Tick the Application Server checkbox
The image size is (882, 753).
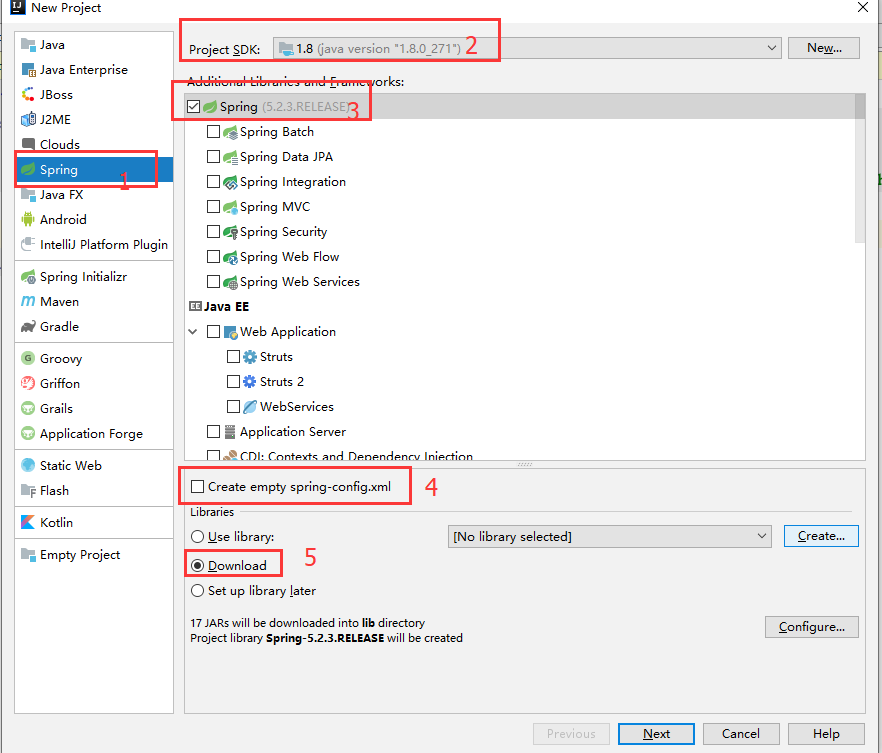[213, 431]
